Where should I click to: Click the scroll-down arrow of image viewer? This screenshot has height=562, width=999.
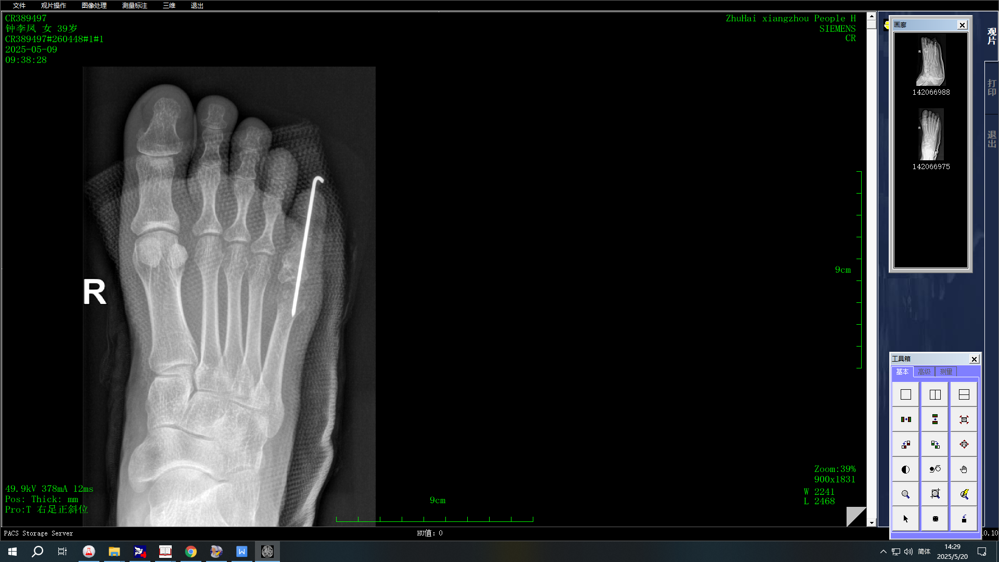pyautogui.click(x=872, y=522)
